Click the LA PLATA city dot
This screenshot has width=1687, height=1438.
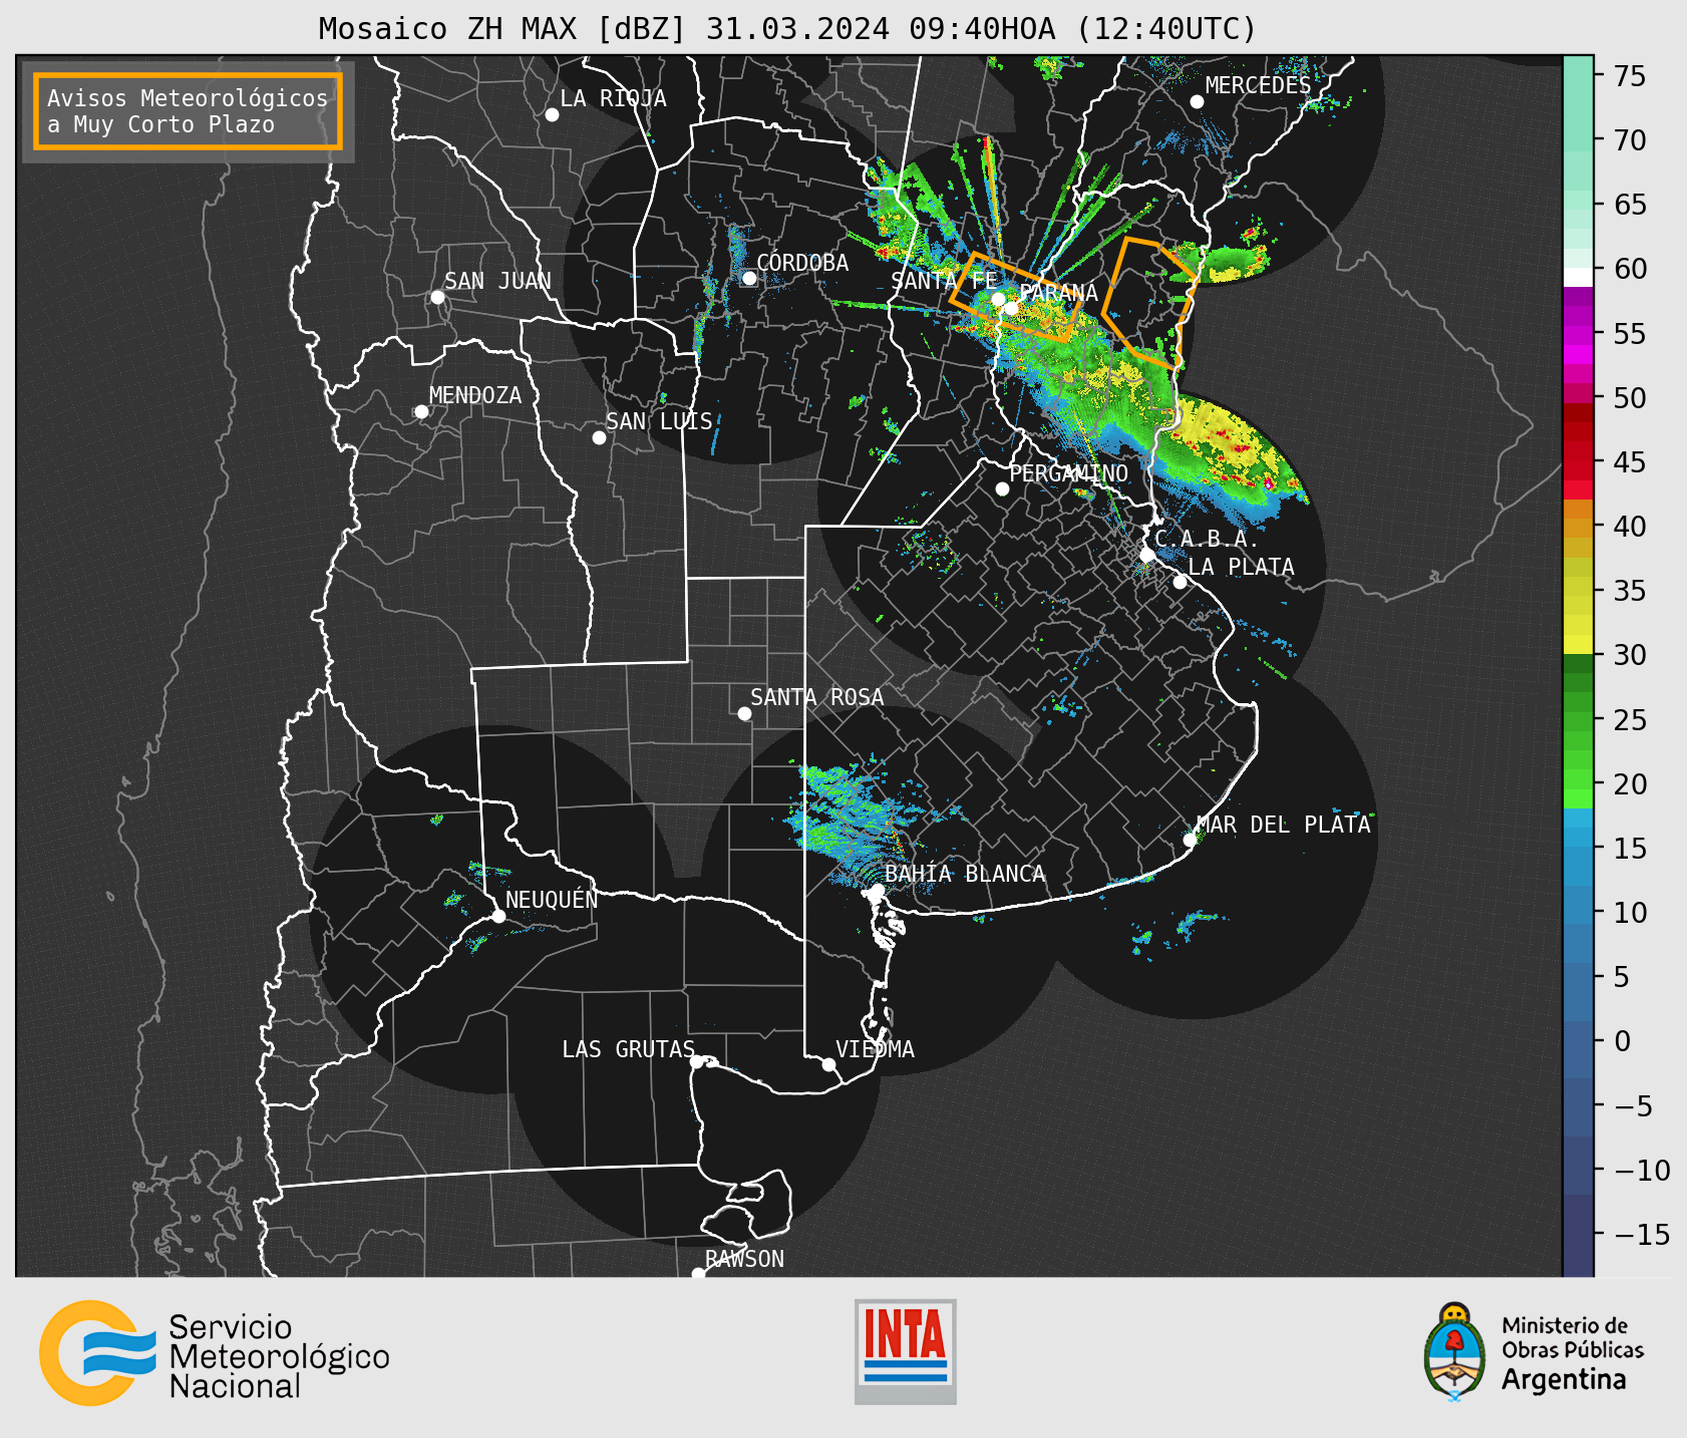pyautogui.click(x=1180, y=582)
